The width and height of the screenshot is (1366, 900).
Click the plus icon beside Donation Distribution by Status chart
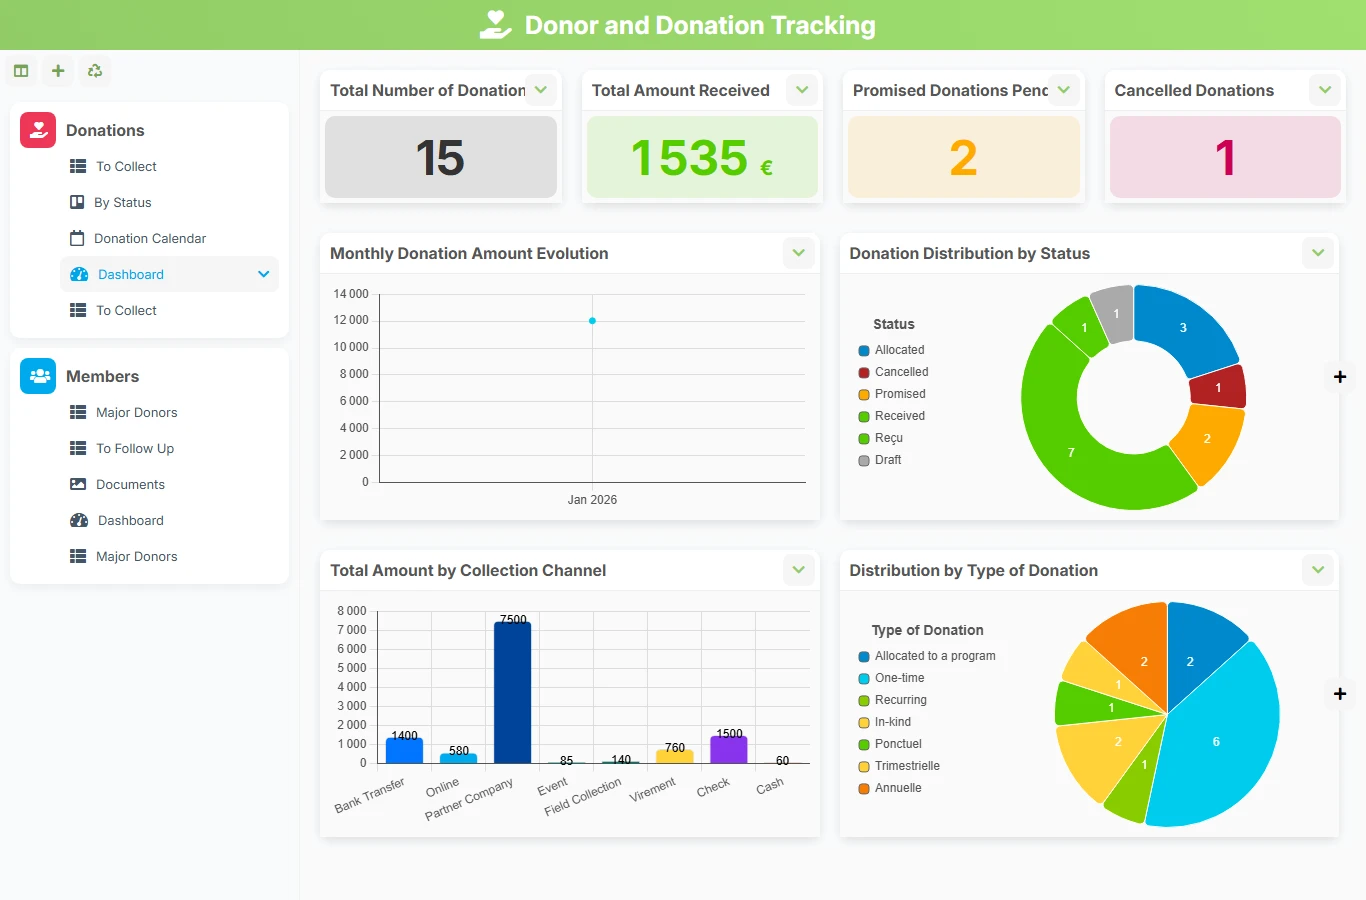pyautogui.click(x=1340, y=377)
